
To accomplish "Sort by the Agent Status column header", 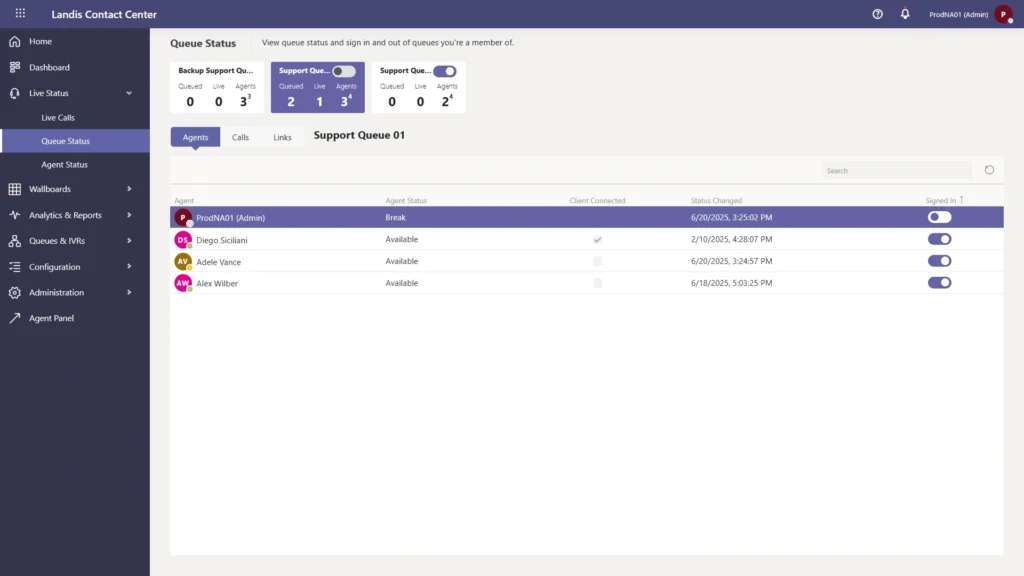I will [406, 200].
